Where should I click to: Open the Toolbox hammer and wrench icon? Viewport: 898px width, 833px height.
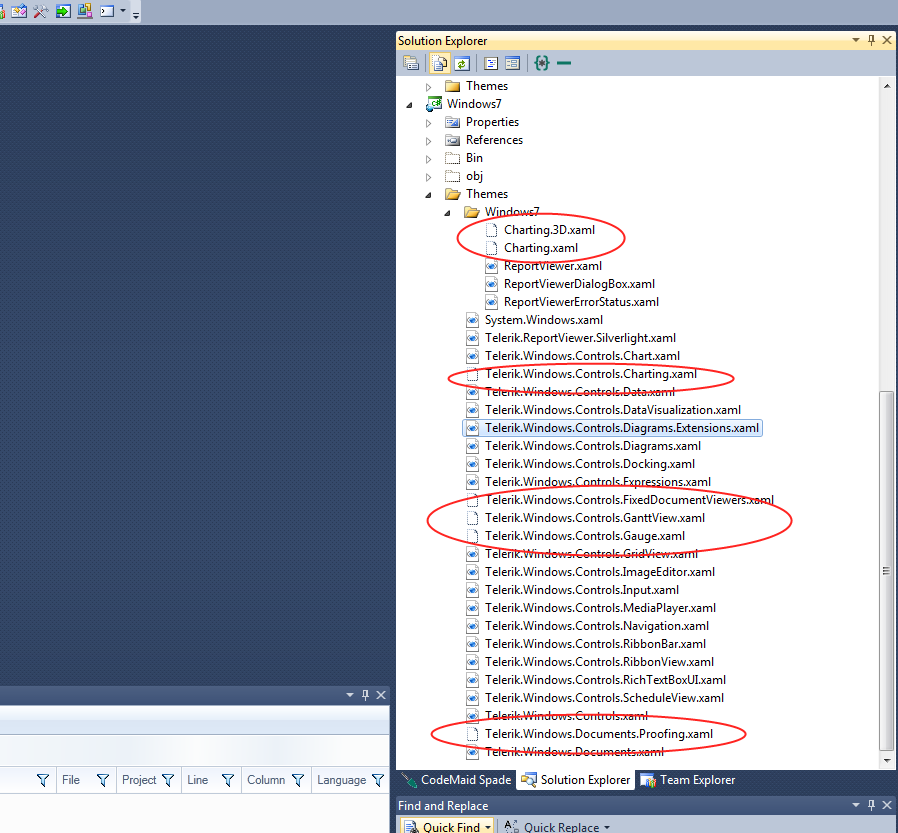tap(41, 10)
